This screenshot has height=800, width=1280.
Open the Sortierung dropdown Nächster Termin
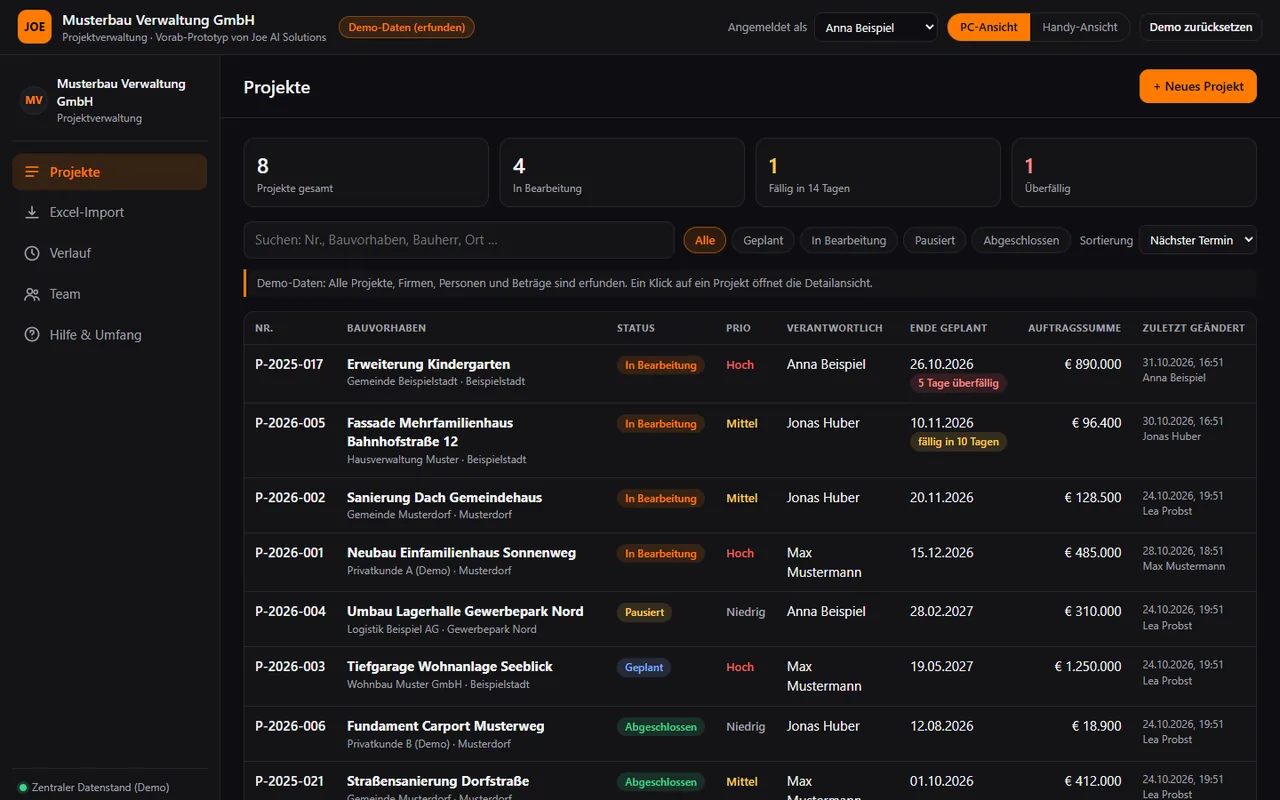1197,240
